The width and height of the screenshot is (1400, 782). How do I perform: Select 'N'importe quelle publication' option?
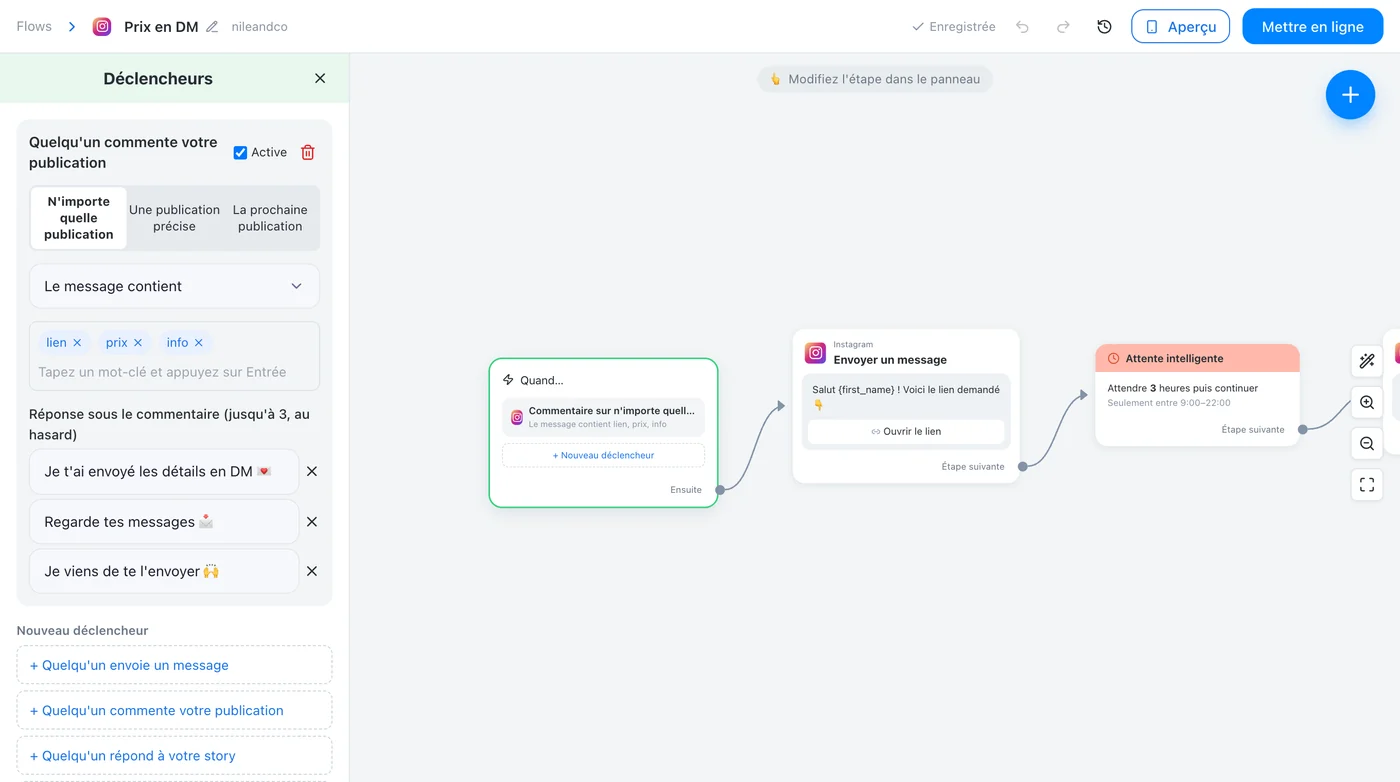point(79,218)
